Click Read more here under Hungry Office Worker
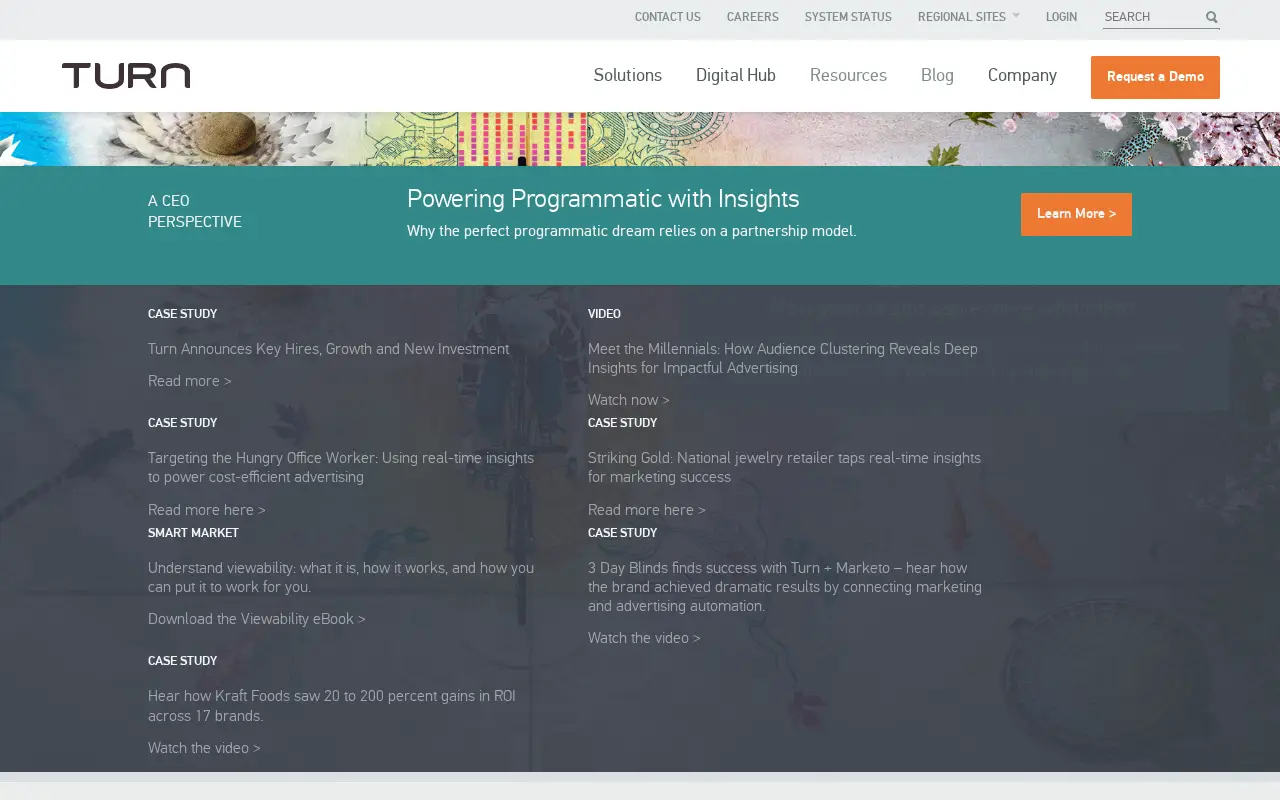The height and width of the screenshot is (800, 1280). coord(206,510)
